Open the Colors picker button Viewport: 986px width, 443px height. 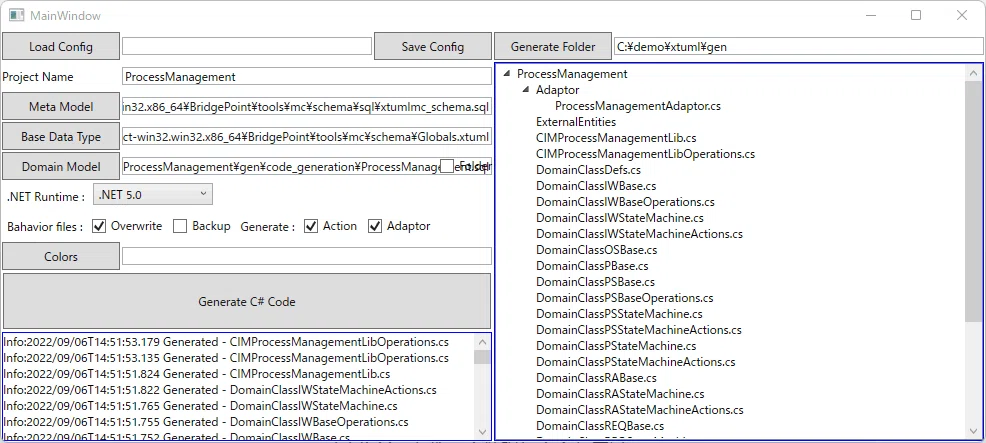pyautogui.click(x=61, y=257)
